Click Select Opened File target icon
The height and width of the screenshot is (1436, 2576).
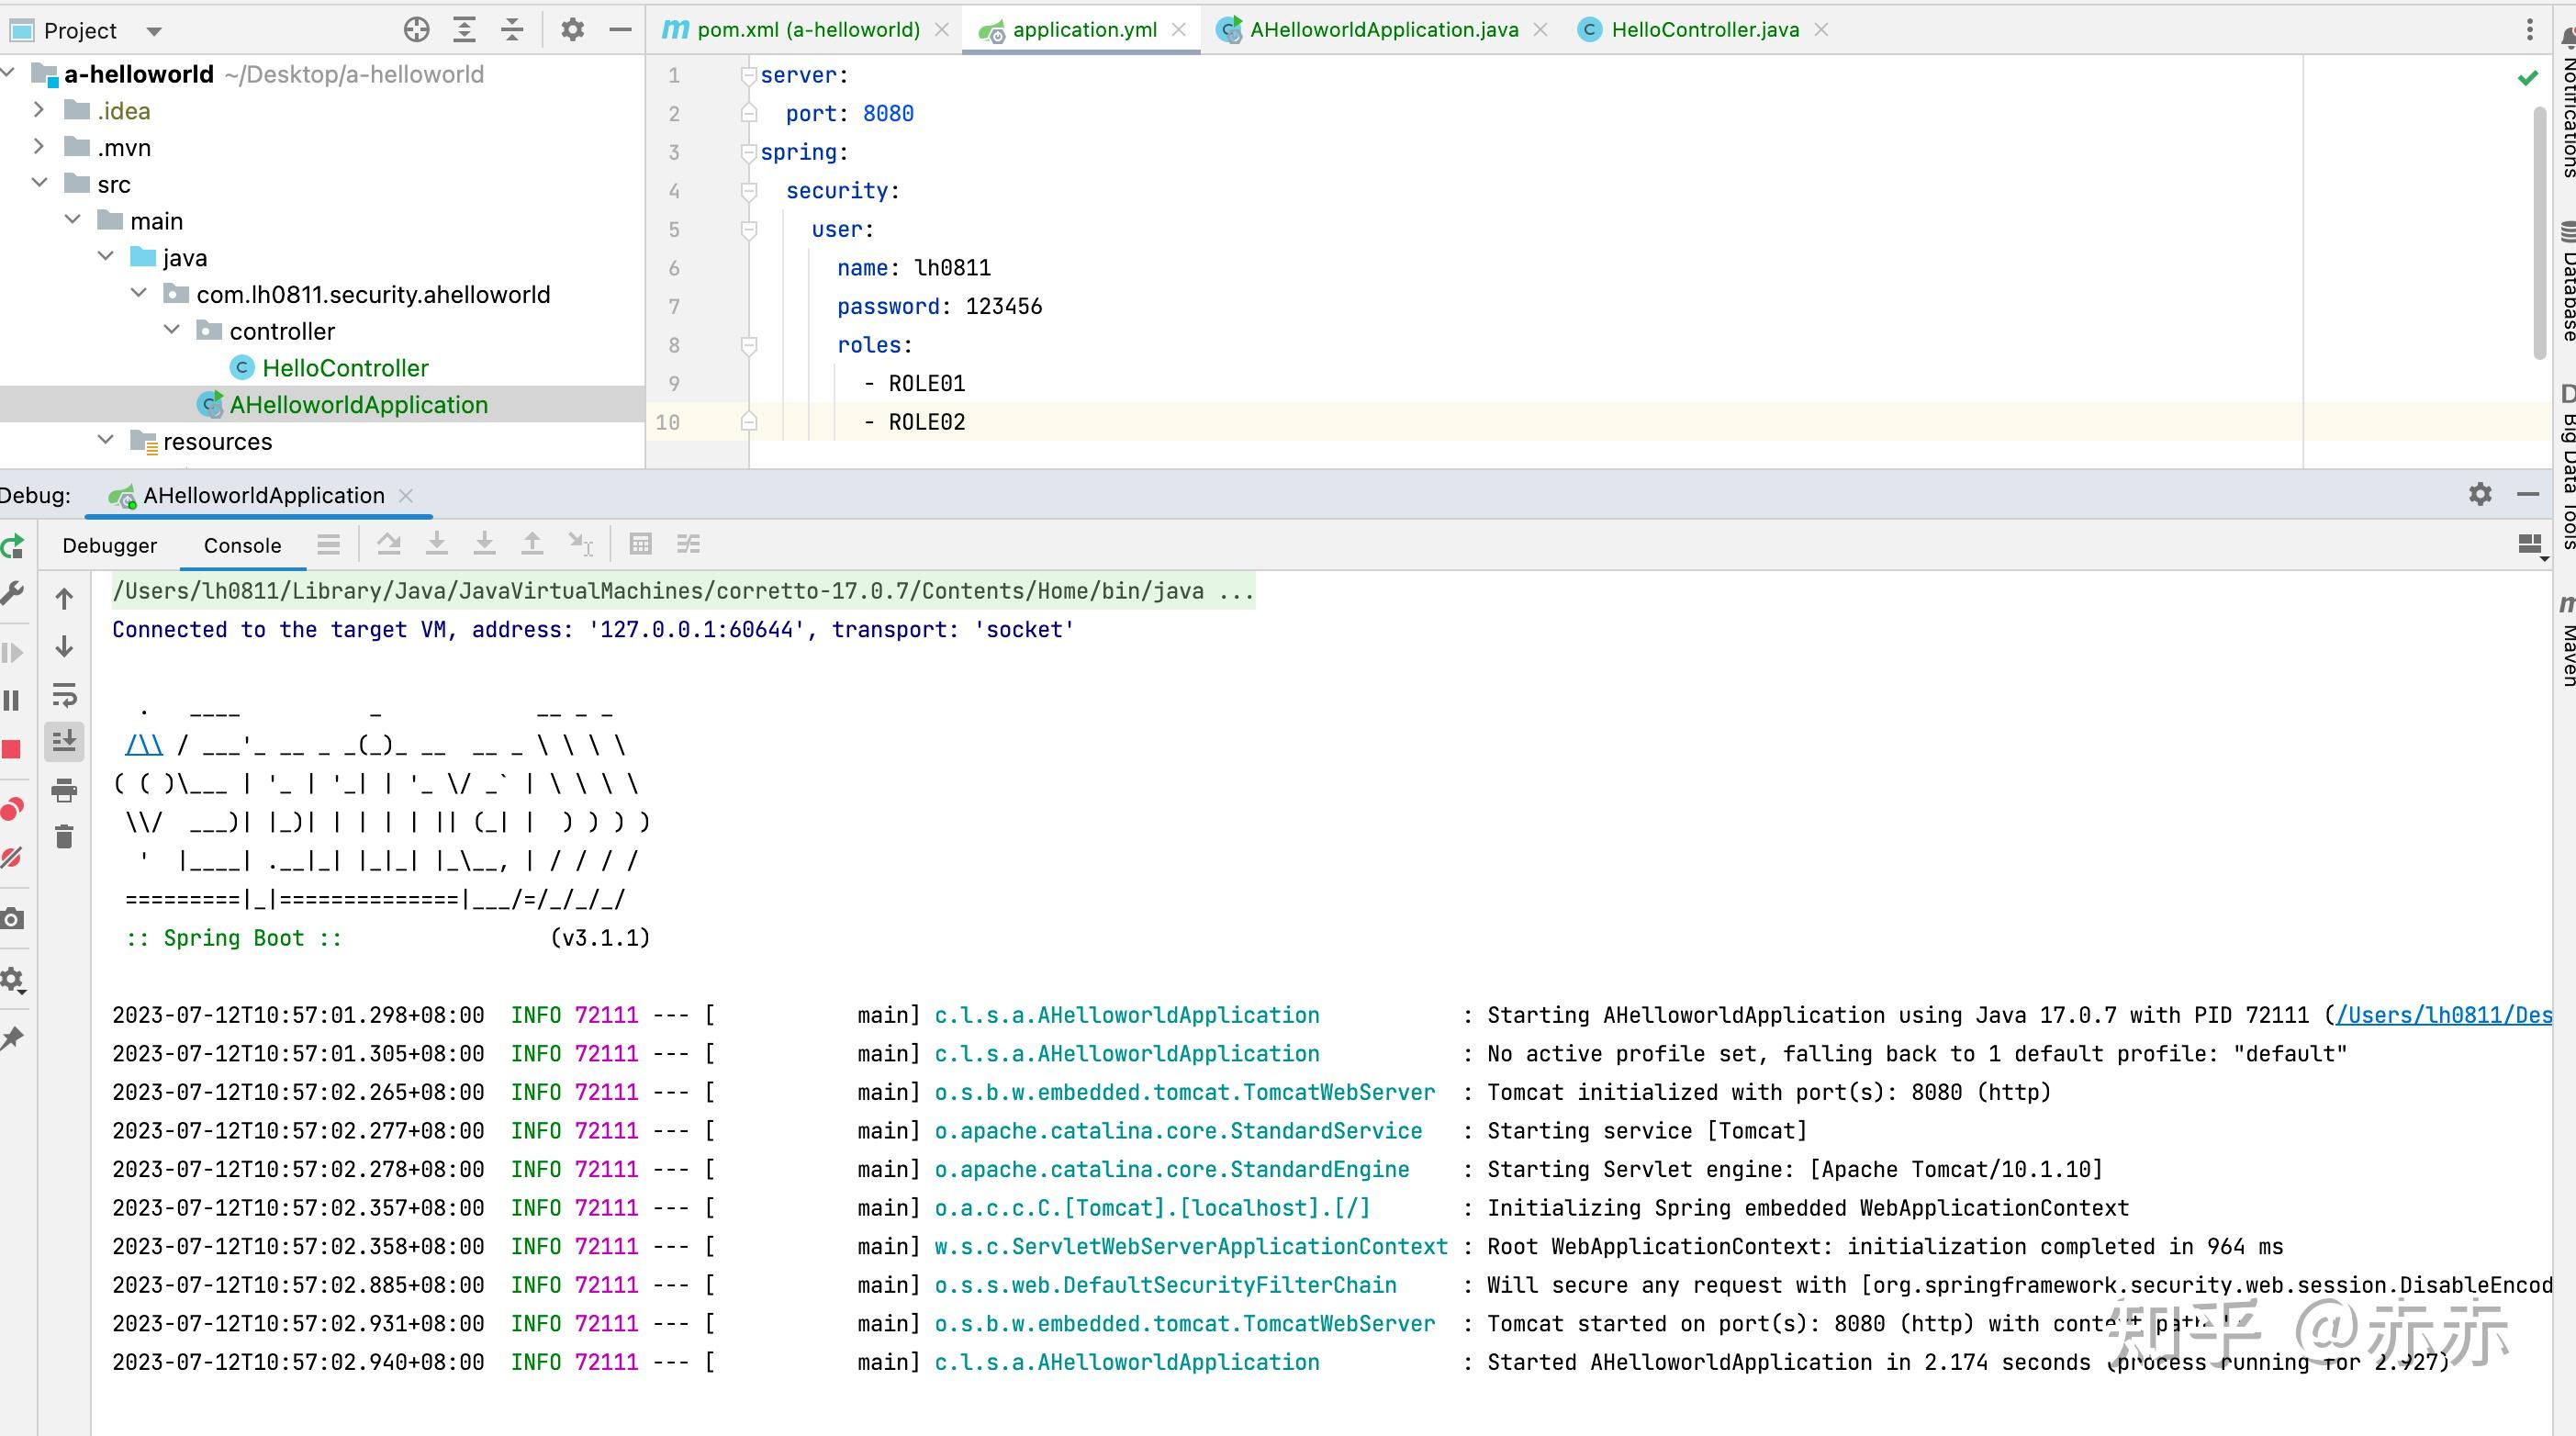(x=417, y=30)
